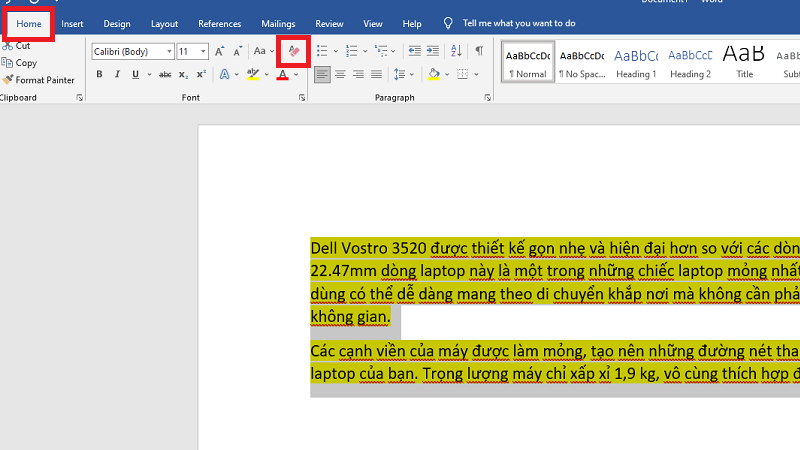
Task: Switch to the Insert tab
Action: (72, 23)
